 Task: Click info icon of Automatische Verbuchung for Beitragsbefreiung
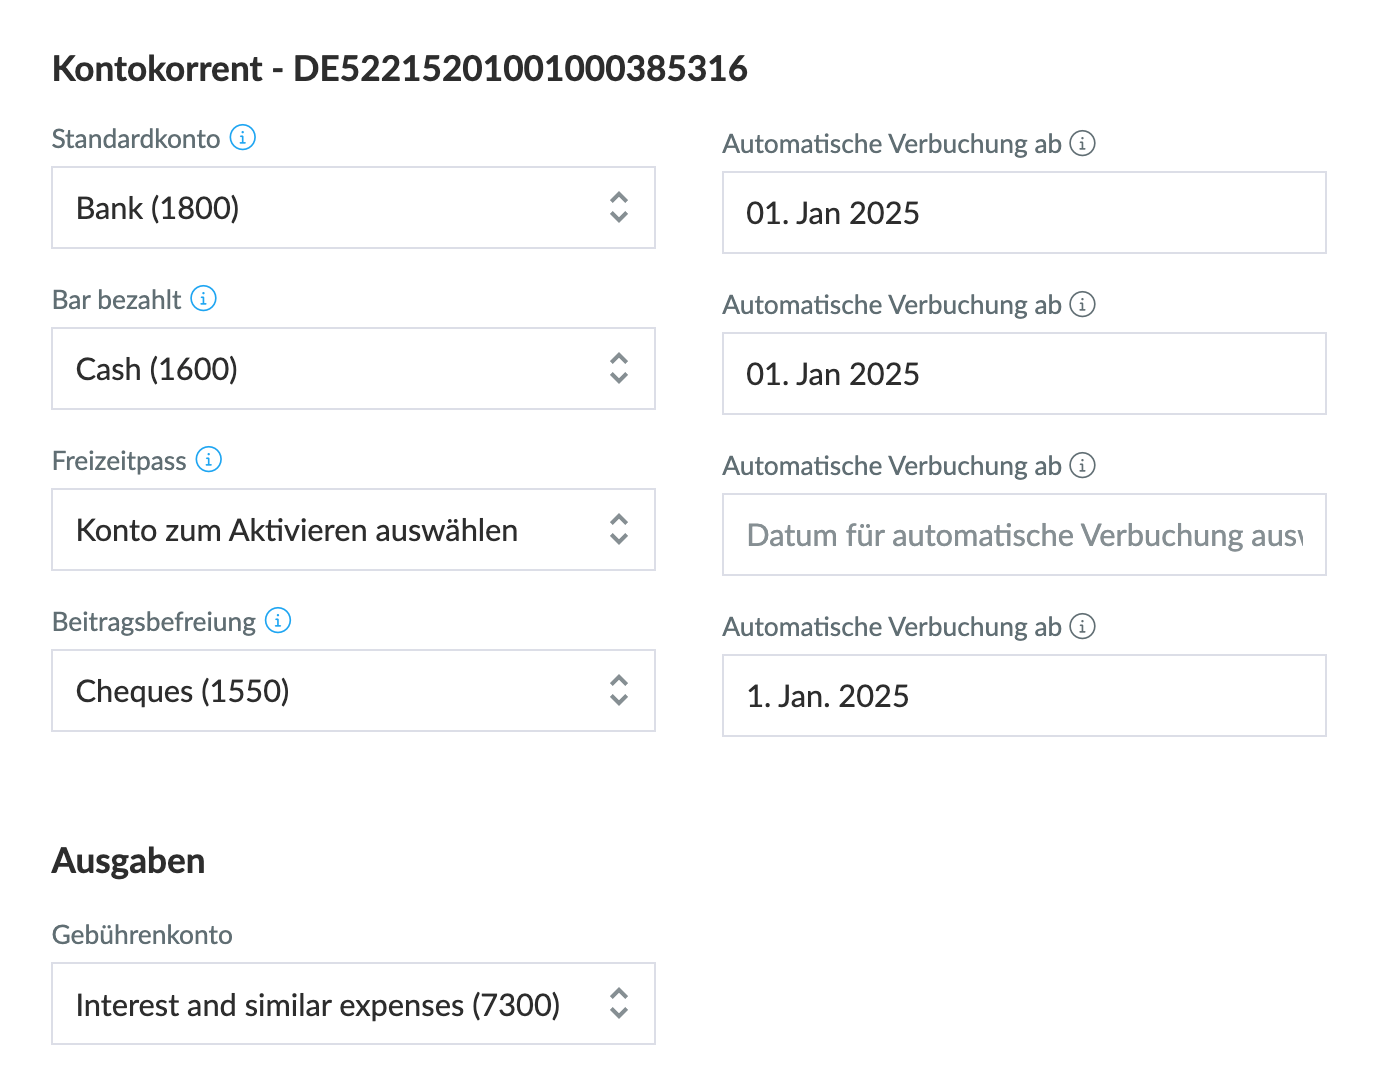tap(1083, 626)
